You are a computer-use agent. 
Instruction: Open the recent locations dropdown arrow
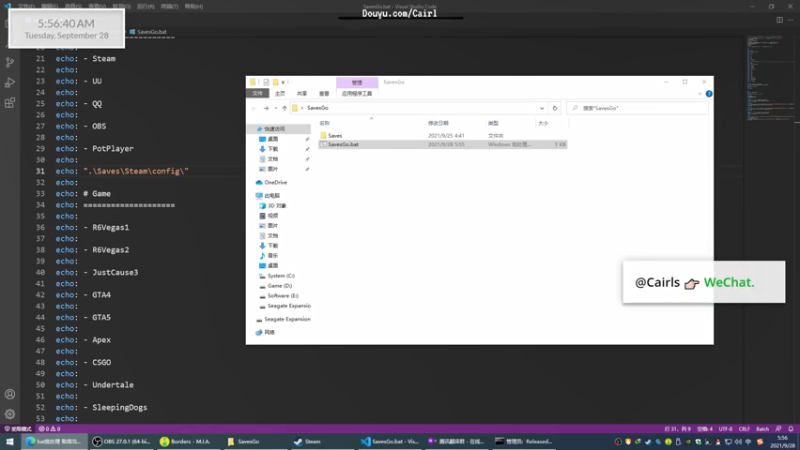point(276,108)
